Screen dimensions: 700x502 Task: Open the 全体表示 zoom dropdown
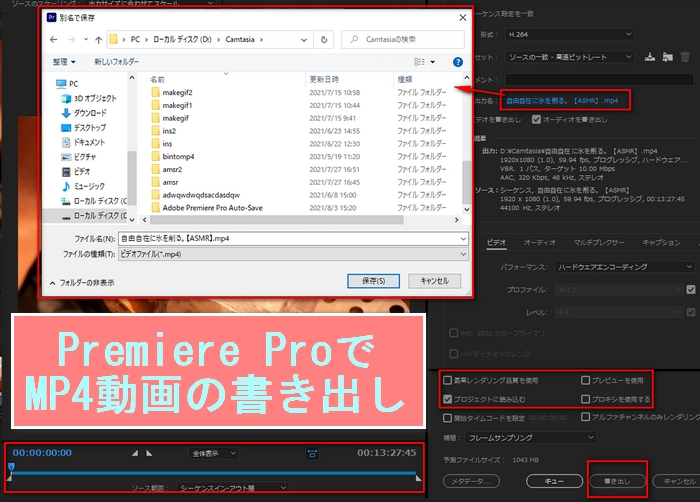tap(213, 454)
